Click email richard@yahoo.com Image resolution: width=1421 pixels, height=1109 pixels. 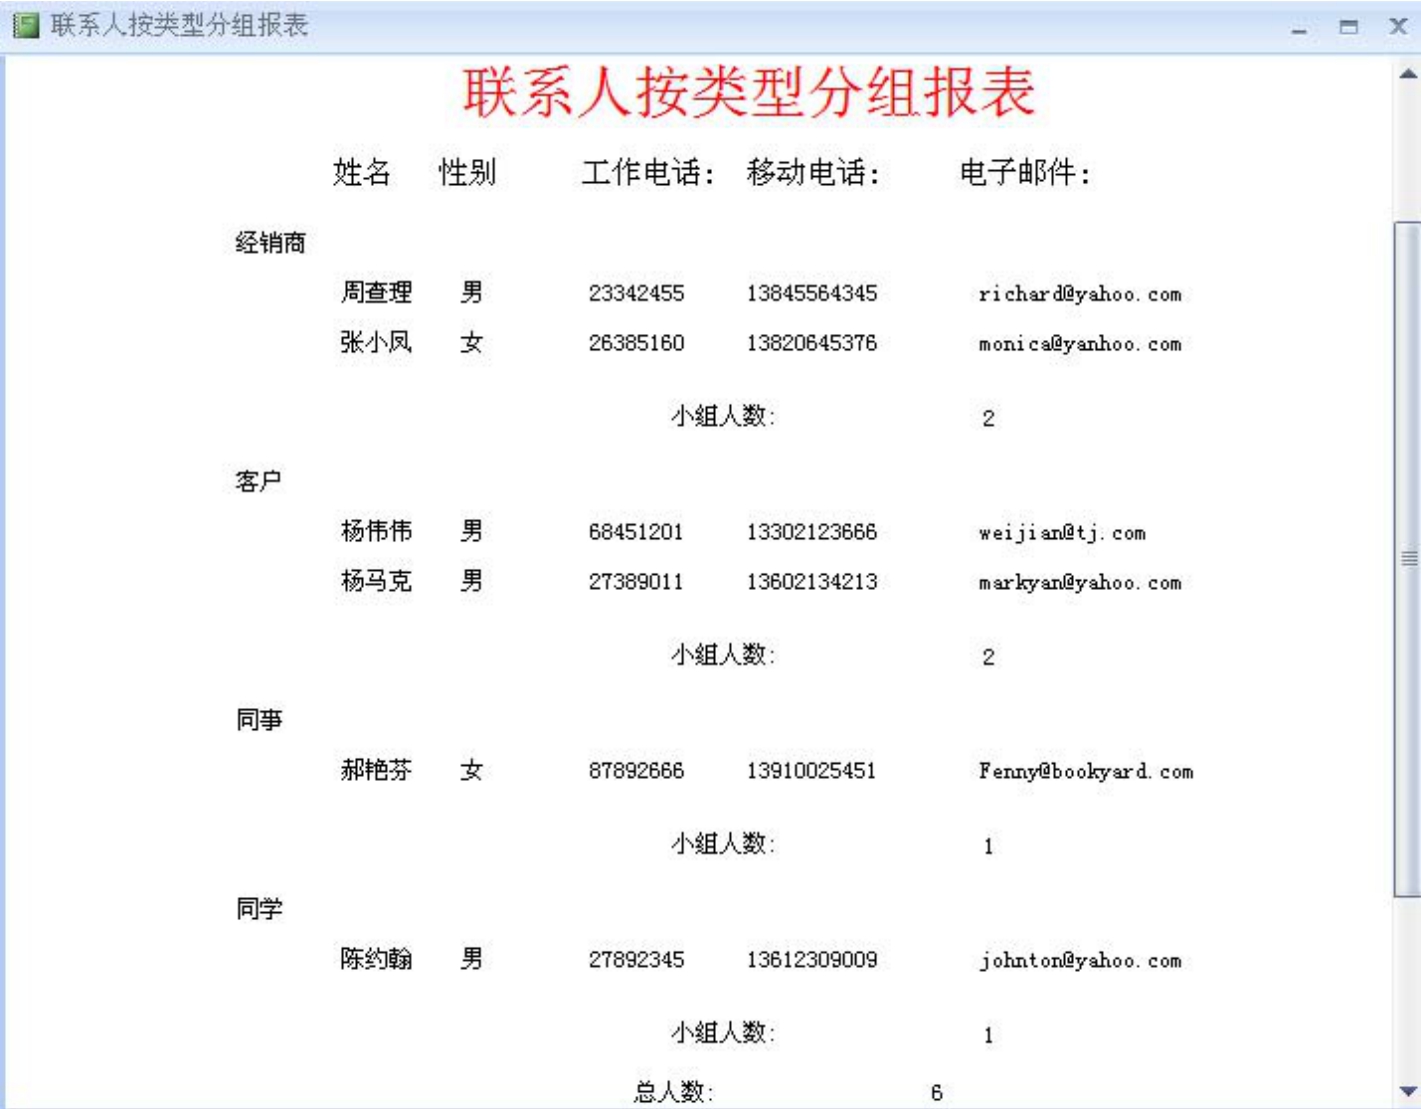point(1079,294)
